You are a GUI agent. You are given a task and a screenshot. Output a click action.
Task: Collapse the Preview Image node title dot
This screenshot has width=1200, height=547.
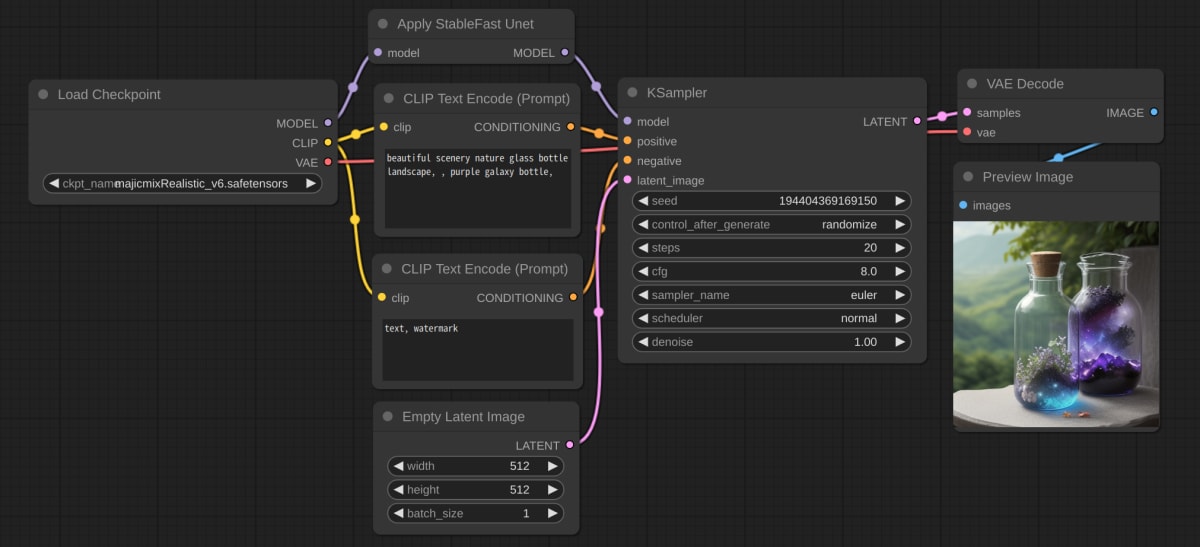(x=968, y=177)
